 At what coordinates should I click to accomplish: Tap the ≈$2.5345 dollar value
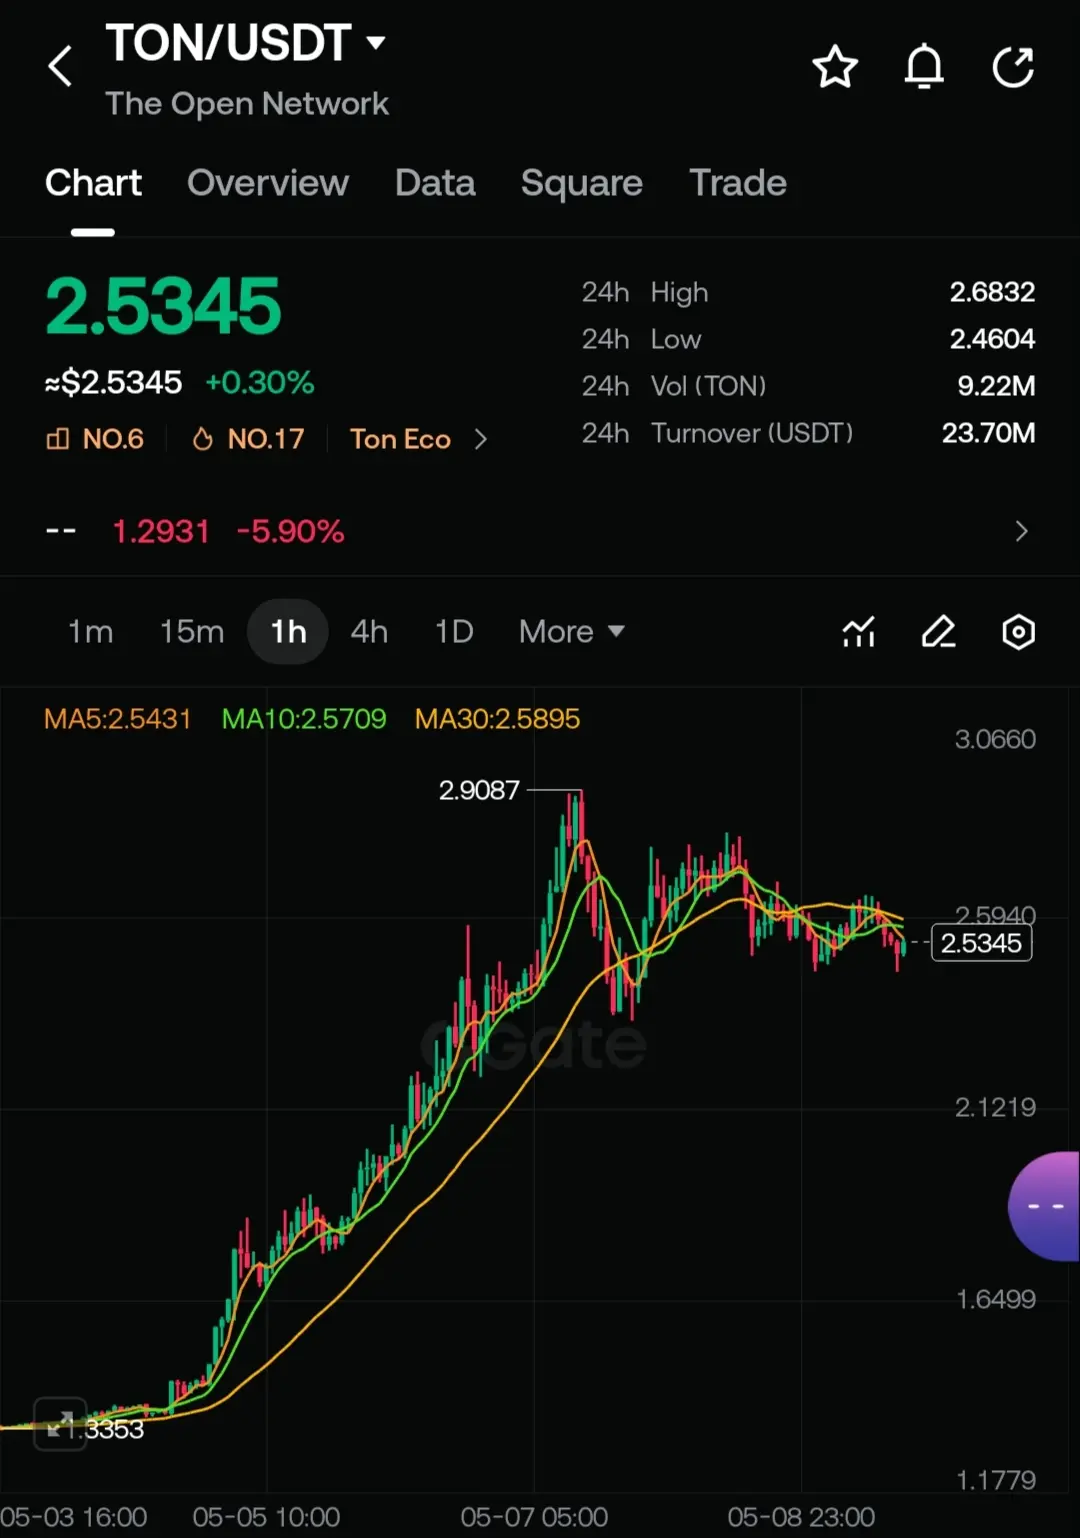coord(113,382)
